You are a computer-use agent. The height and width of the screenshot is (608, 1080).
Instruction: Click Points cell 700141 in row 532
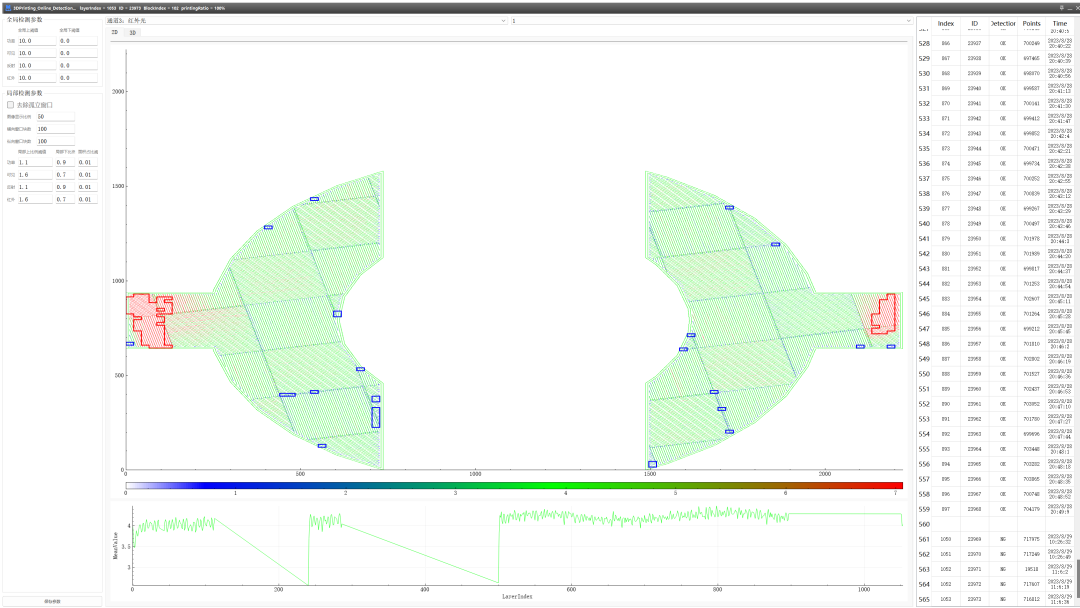[1031, 103]
